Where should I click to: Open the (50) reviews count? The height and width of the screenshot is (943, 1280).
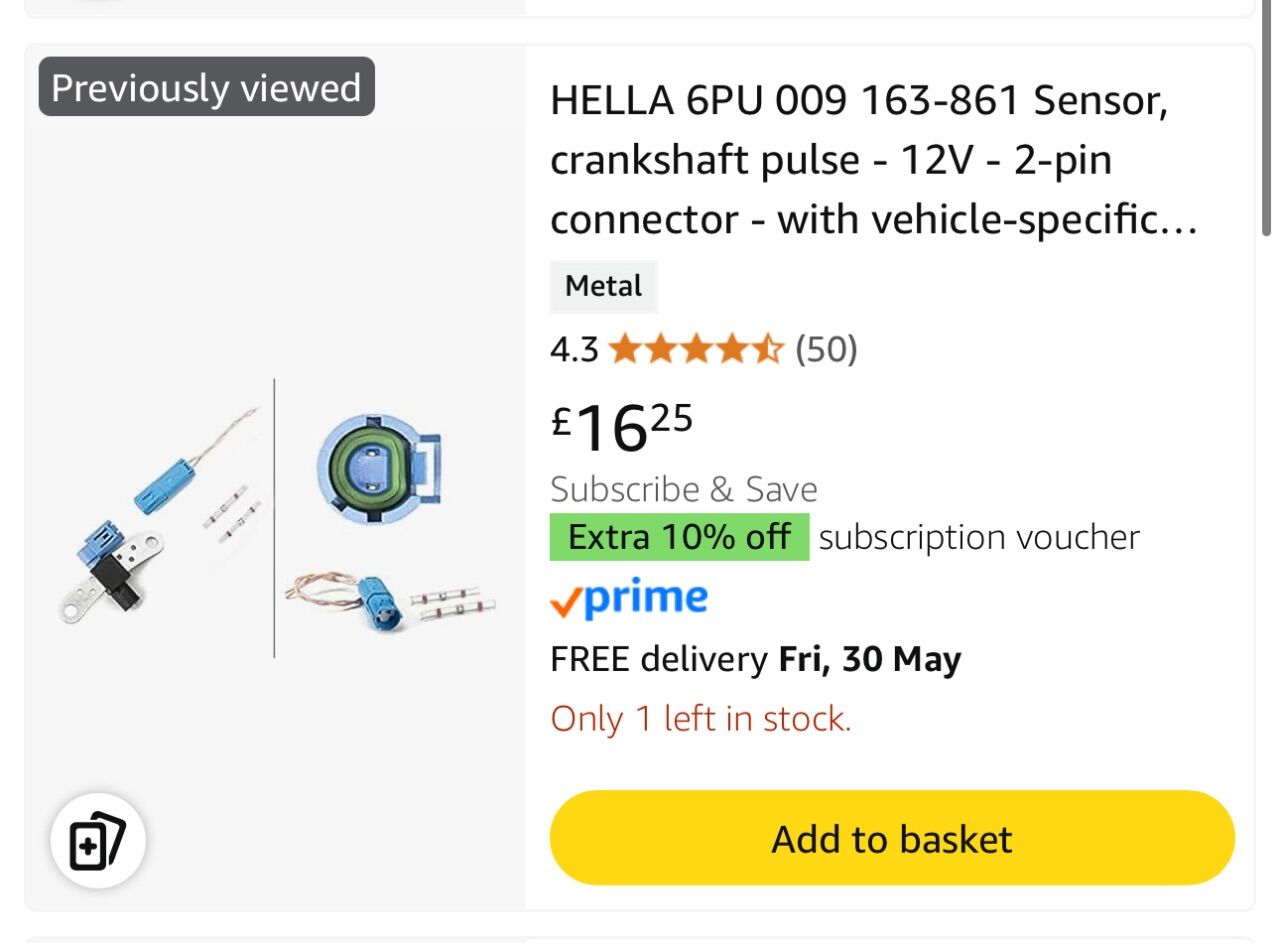(x=826, y=349)
